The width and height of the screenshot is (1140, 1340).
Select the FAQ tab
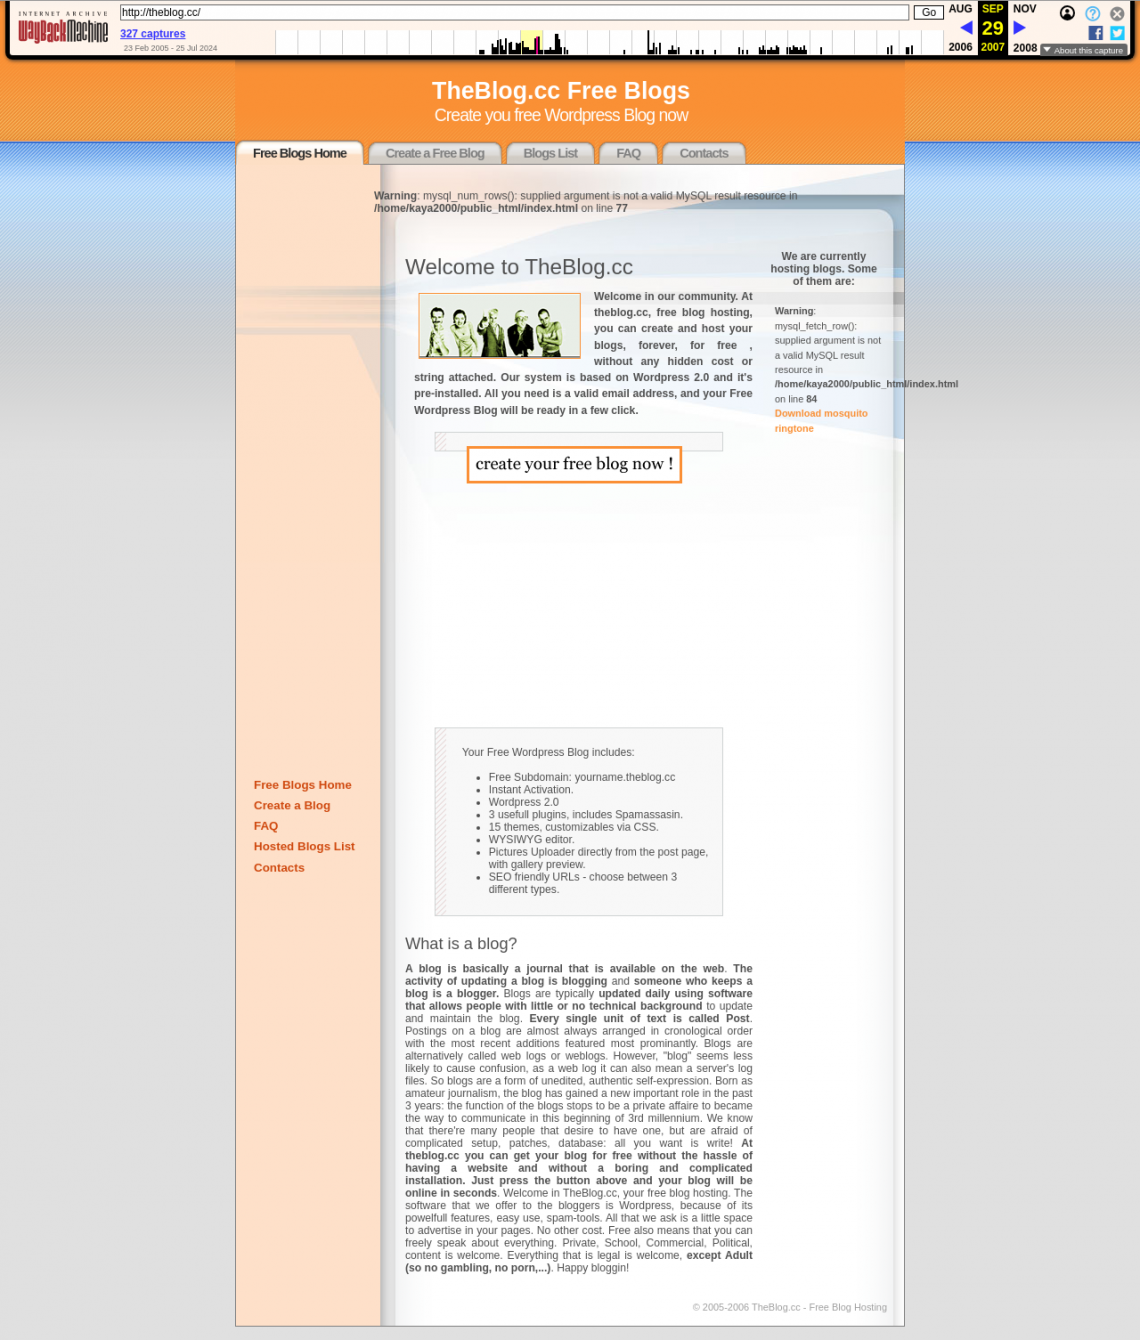pos(628,153)
